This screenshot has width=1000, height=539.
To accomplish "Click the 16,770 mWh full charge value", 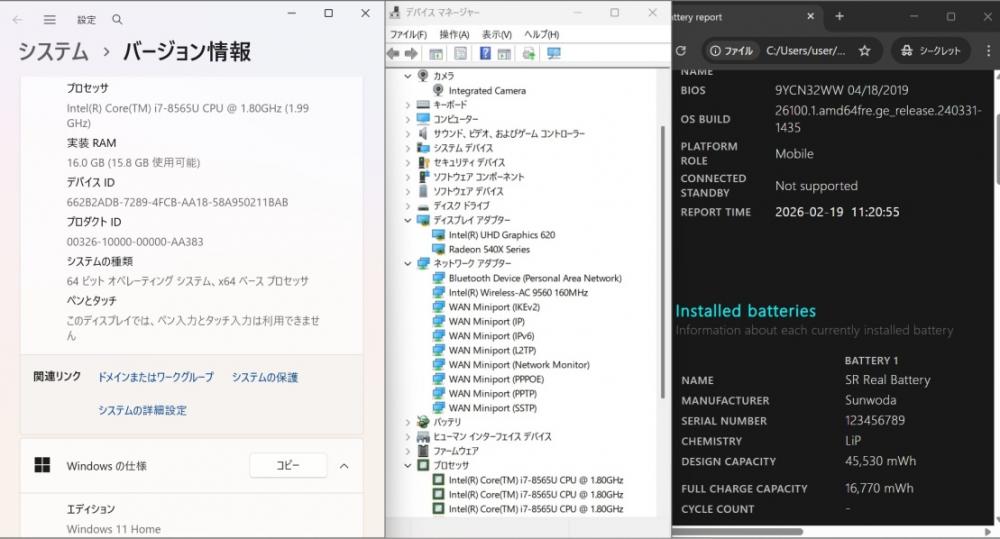I will click(x=879, y=488).
